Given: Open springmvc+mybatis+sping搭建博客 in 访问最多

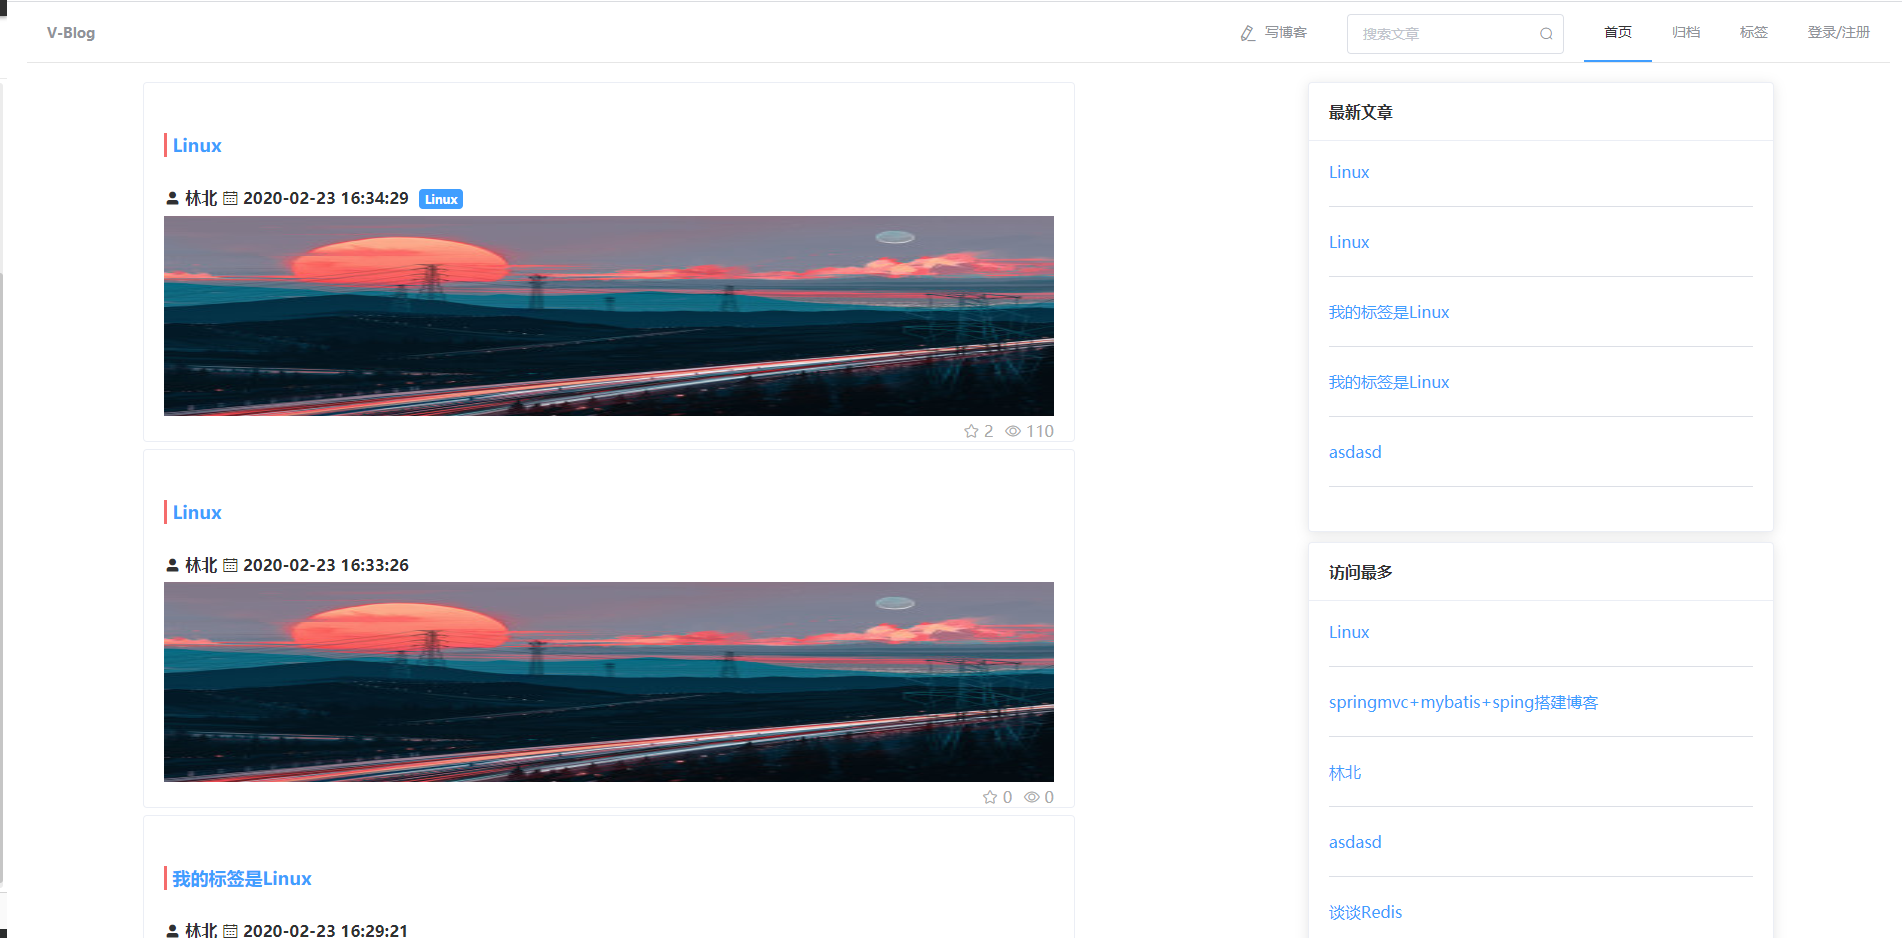Looking at the screenshot, I should point(1463,701).
